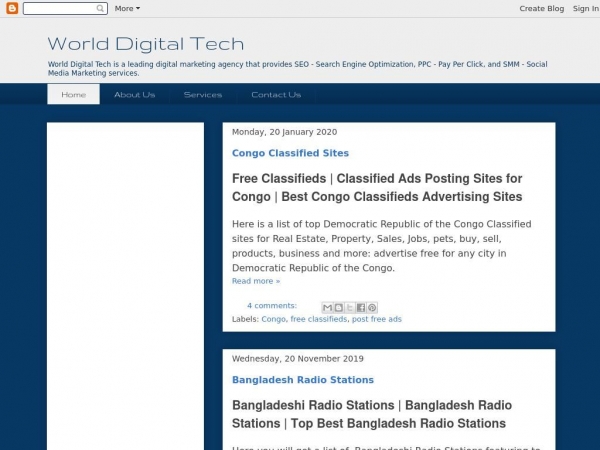
Task: Share the post to Twitter icon
Action: 349,307
